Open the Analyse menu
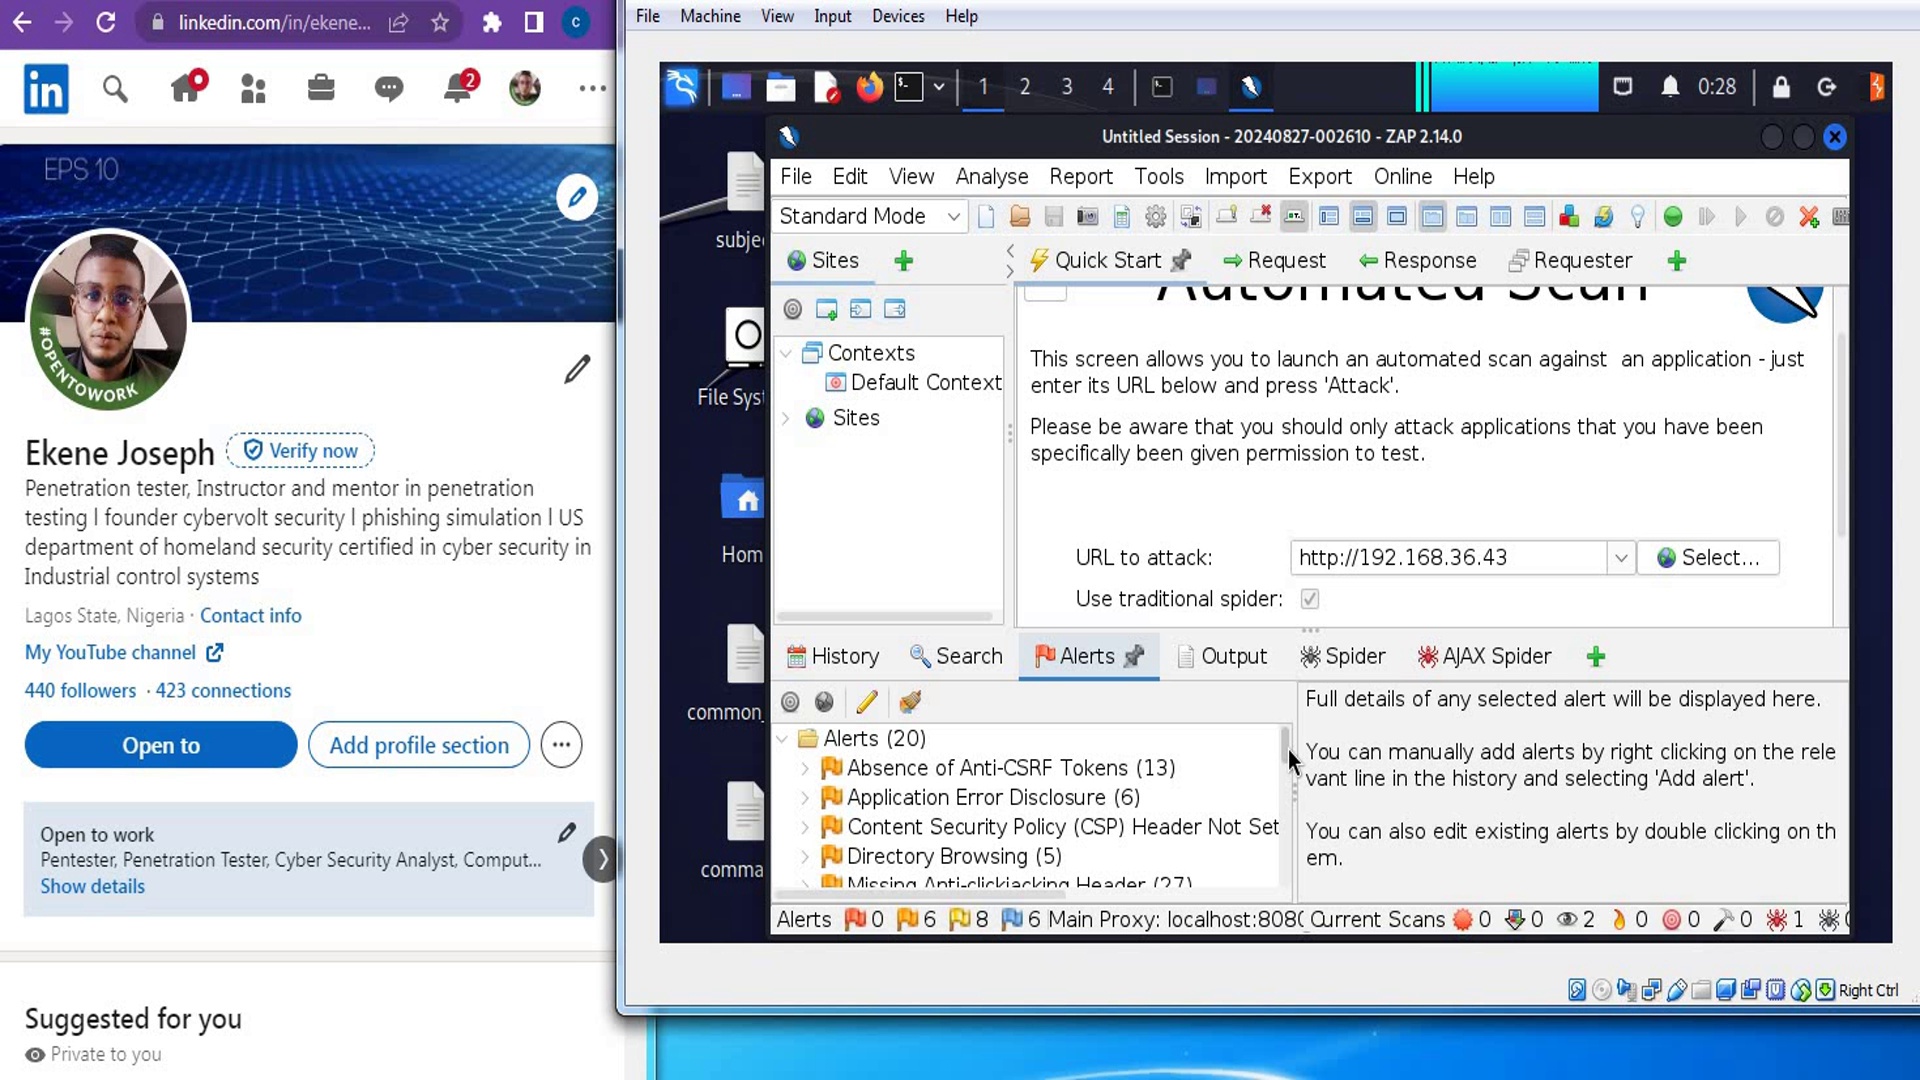This screenshot has height=1080, width=1920. point(990,177)
